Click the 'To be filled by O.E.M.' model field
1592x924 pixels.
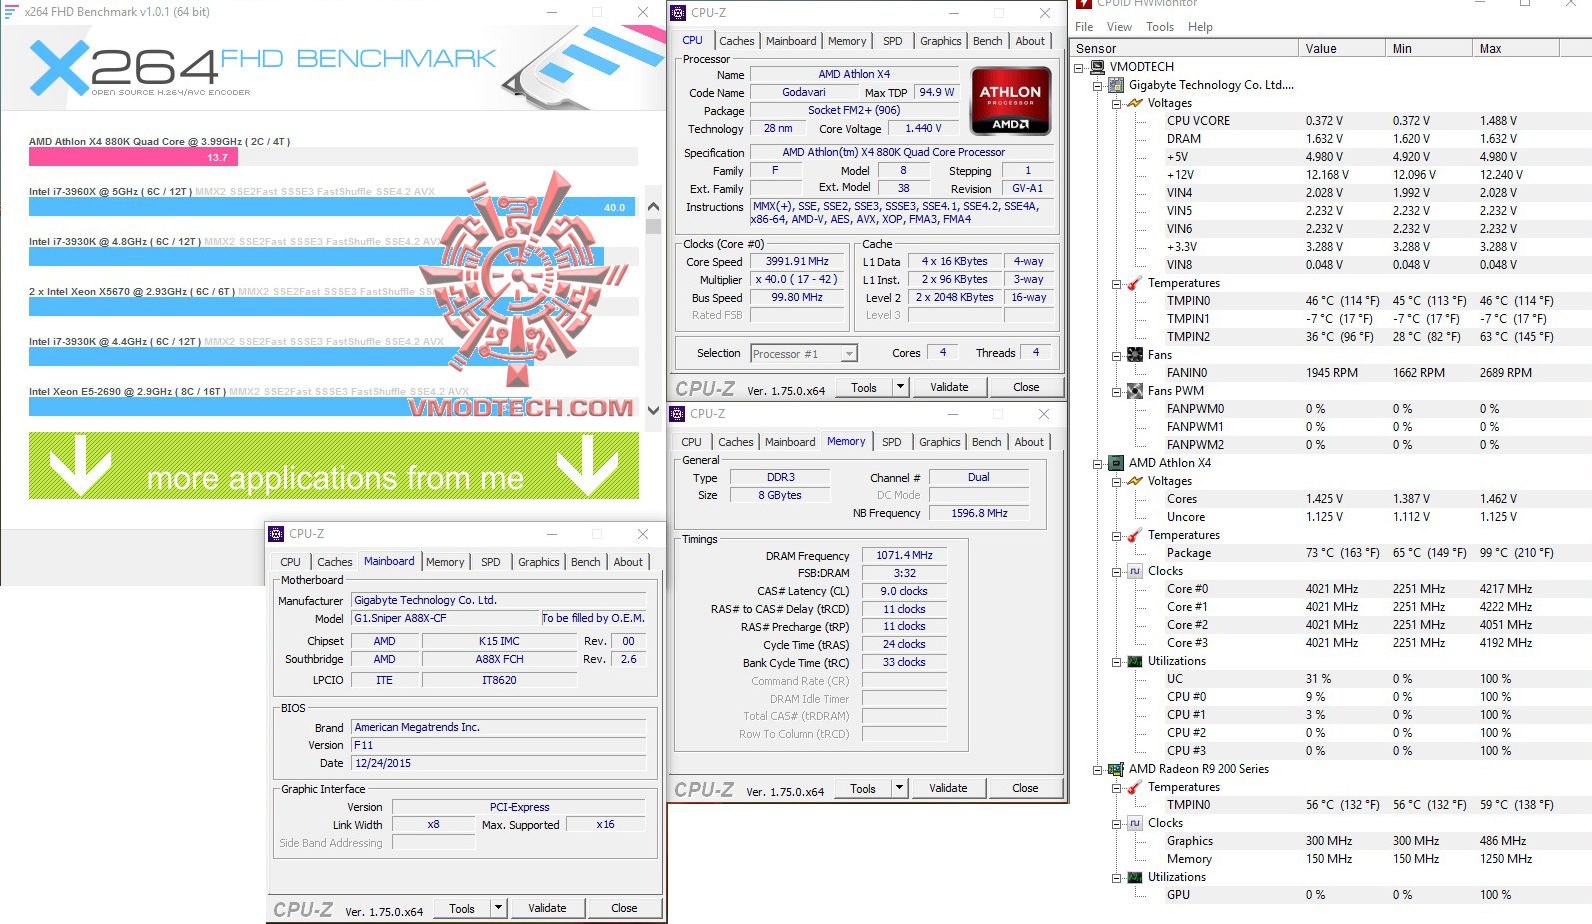point(593,618)
